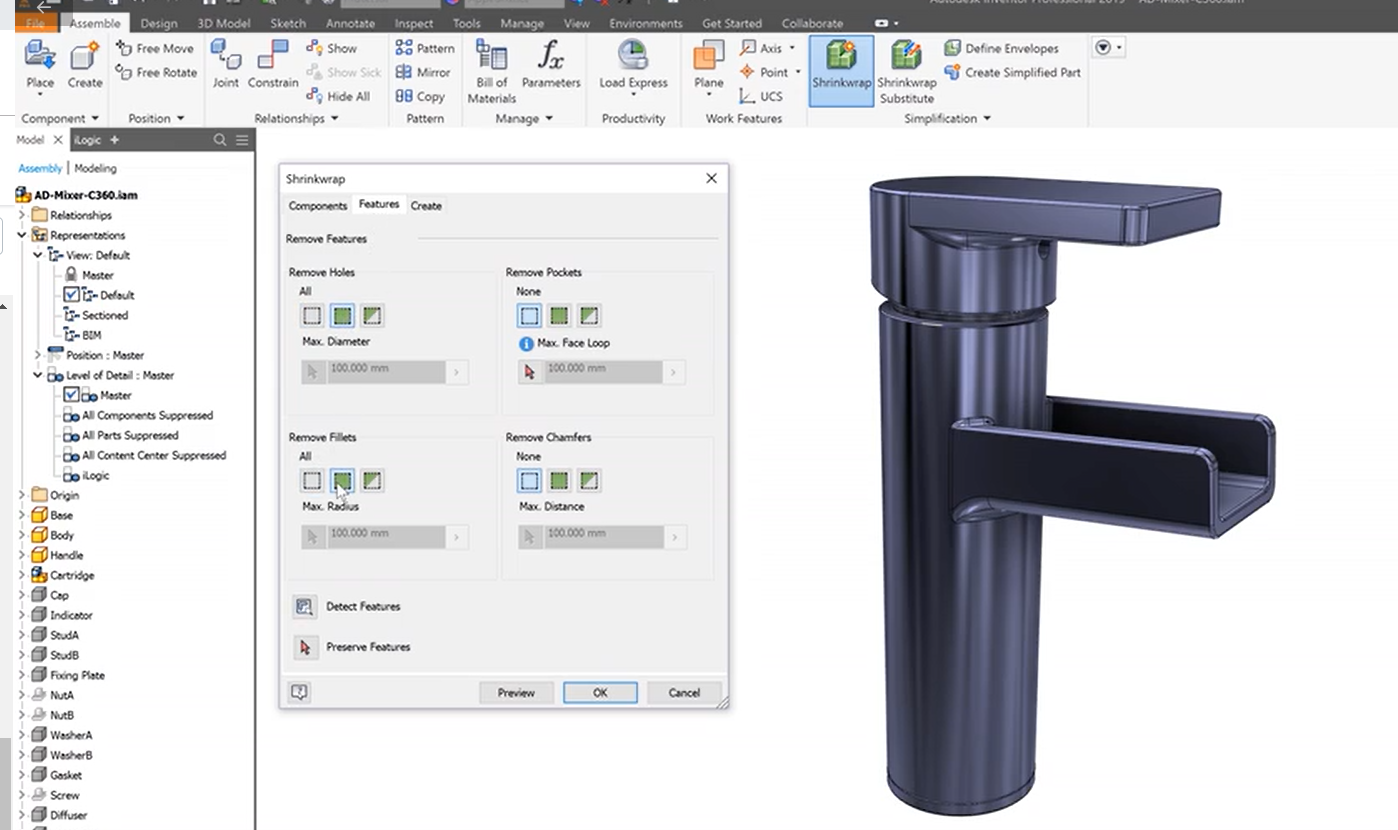This screenshot has height=830, width=1398.
Task: Select the Fixing Plate tree item
Action: (x=77, y=675)
